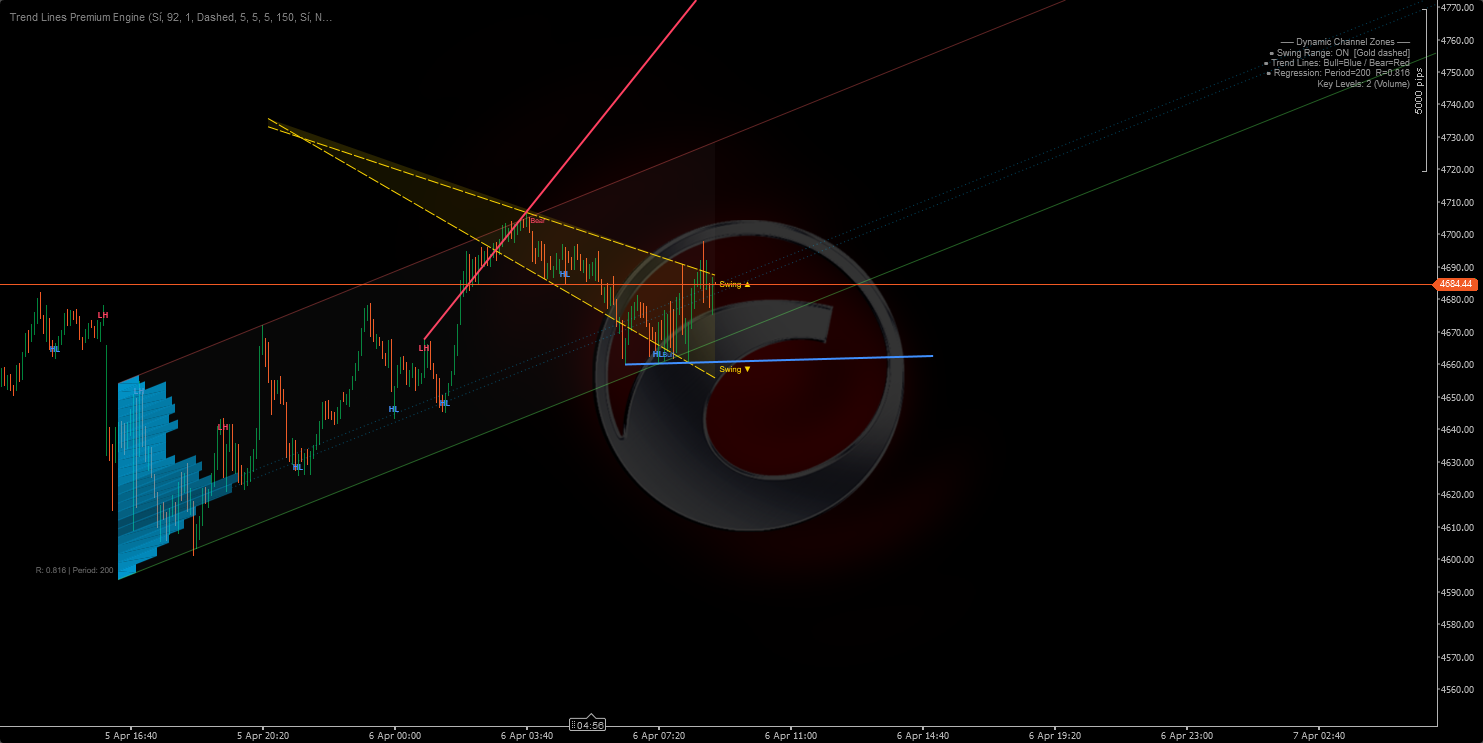This screenshot has height=743, width=1483.
Task: Select the steep red bearish trend line
Action: click(600, 118)
